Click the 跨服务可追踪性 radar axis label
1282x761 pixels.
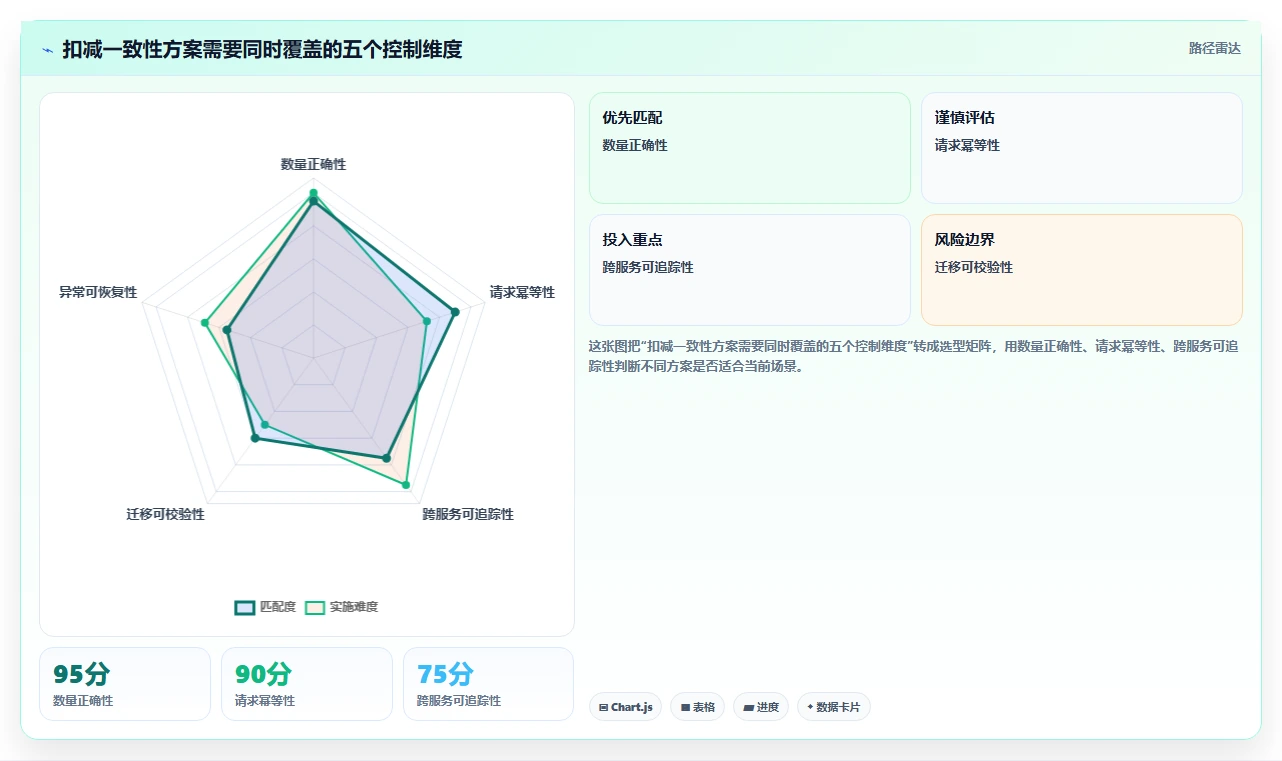(x=468, y=514)
